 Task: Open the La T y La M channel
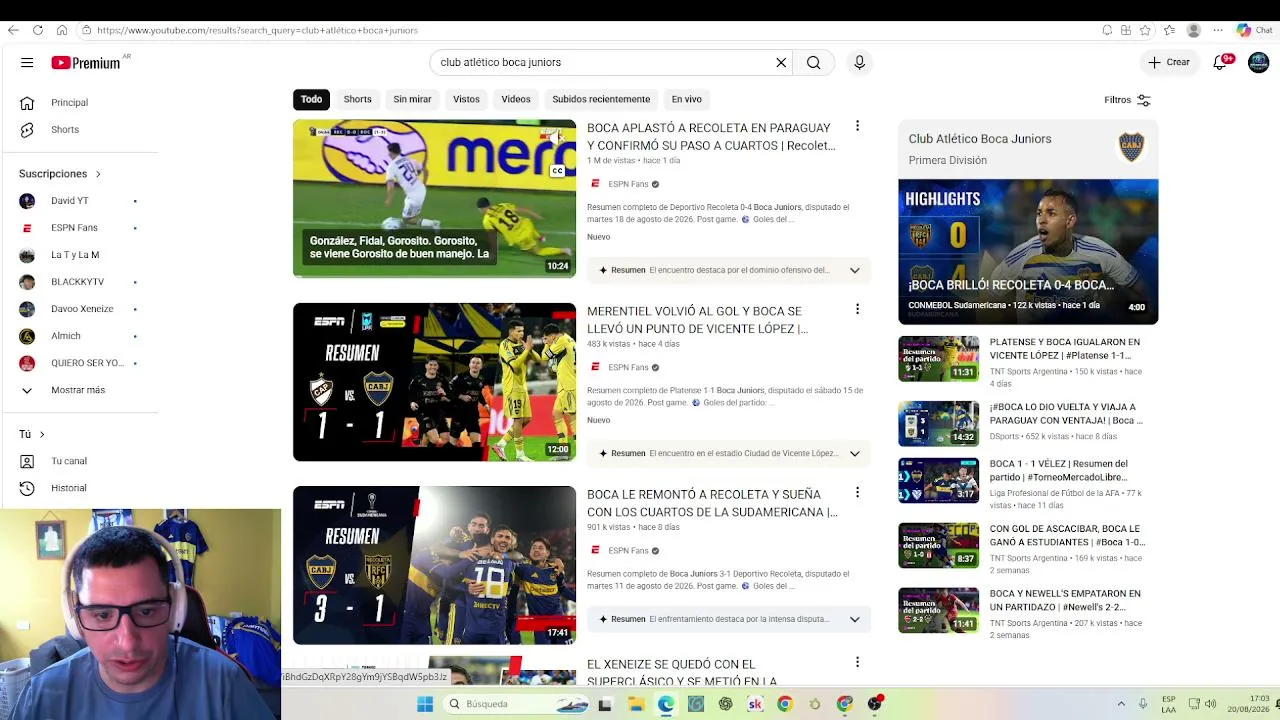(75, 255)
